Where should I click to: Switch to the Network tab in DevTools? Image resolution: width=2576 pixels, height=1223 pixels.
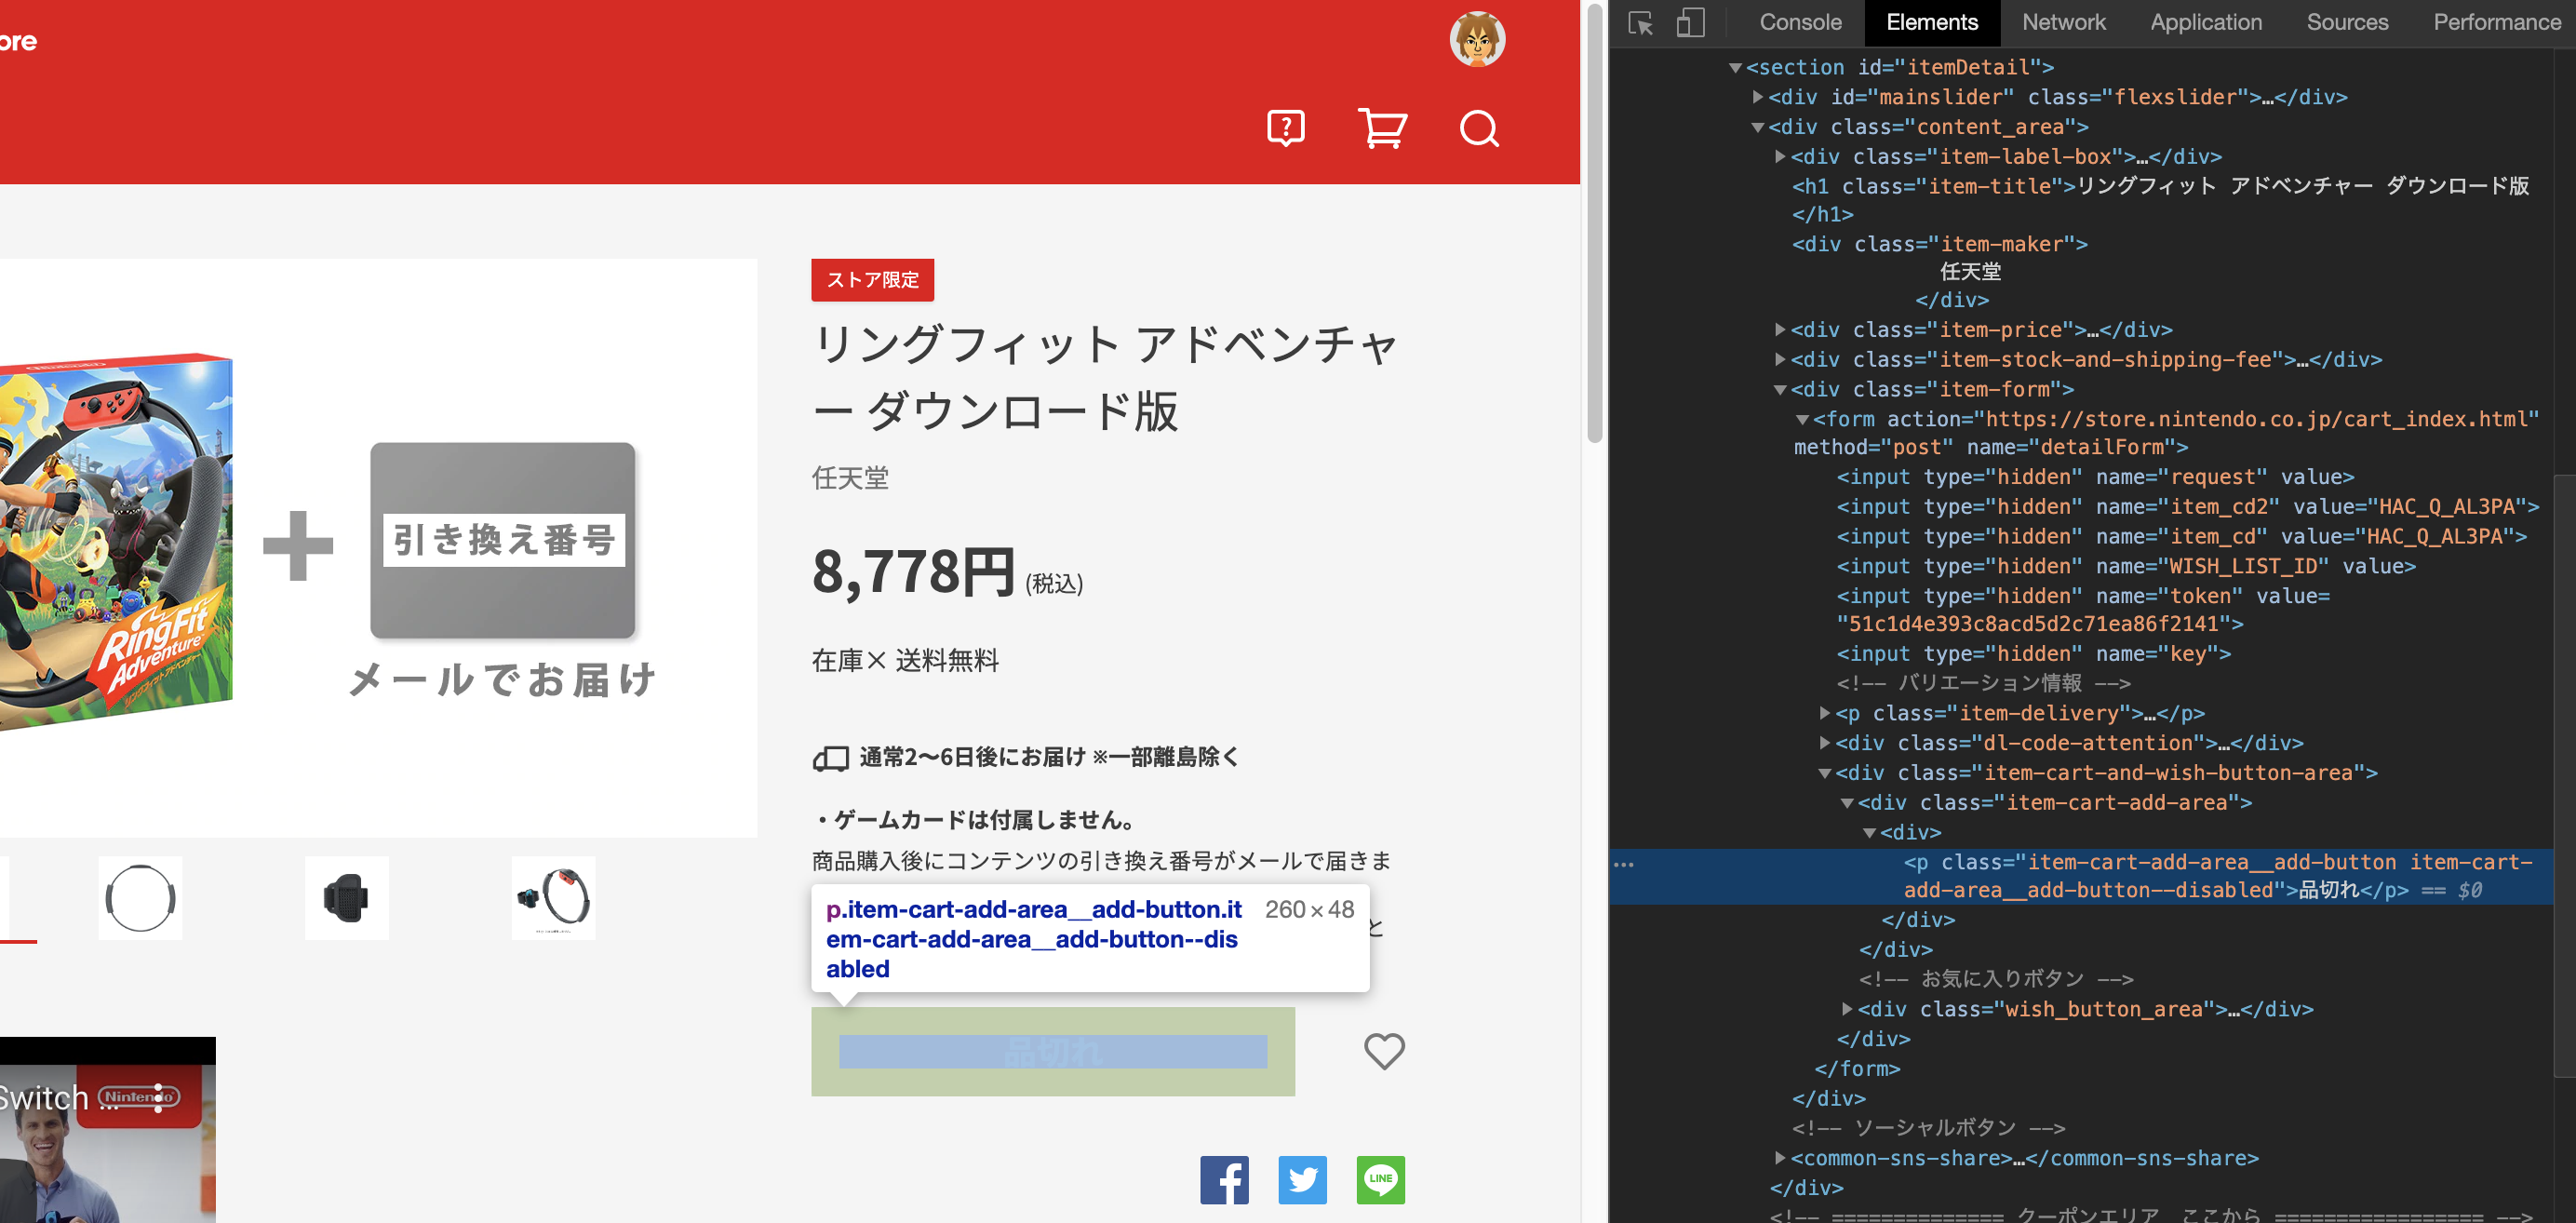pos(2063,24)
